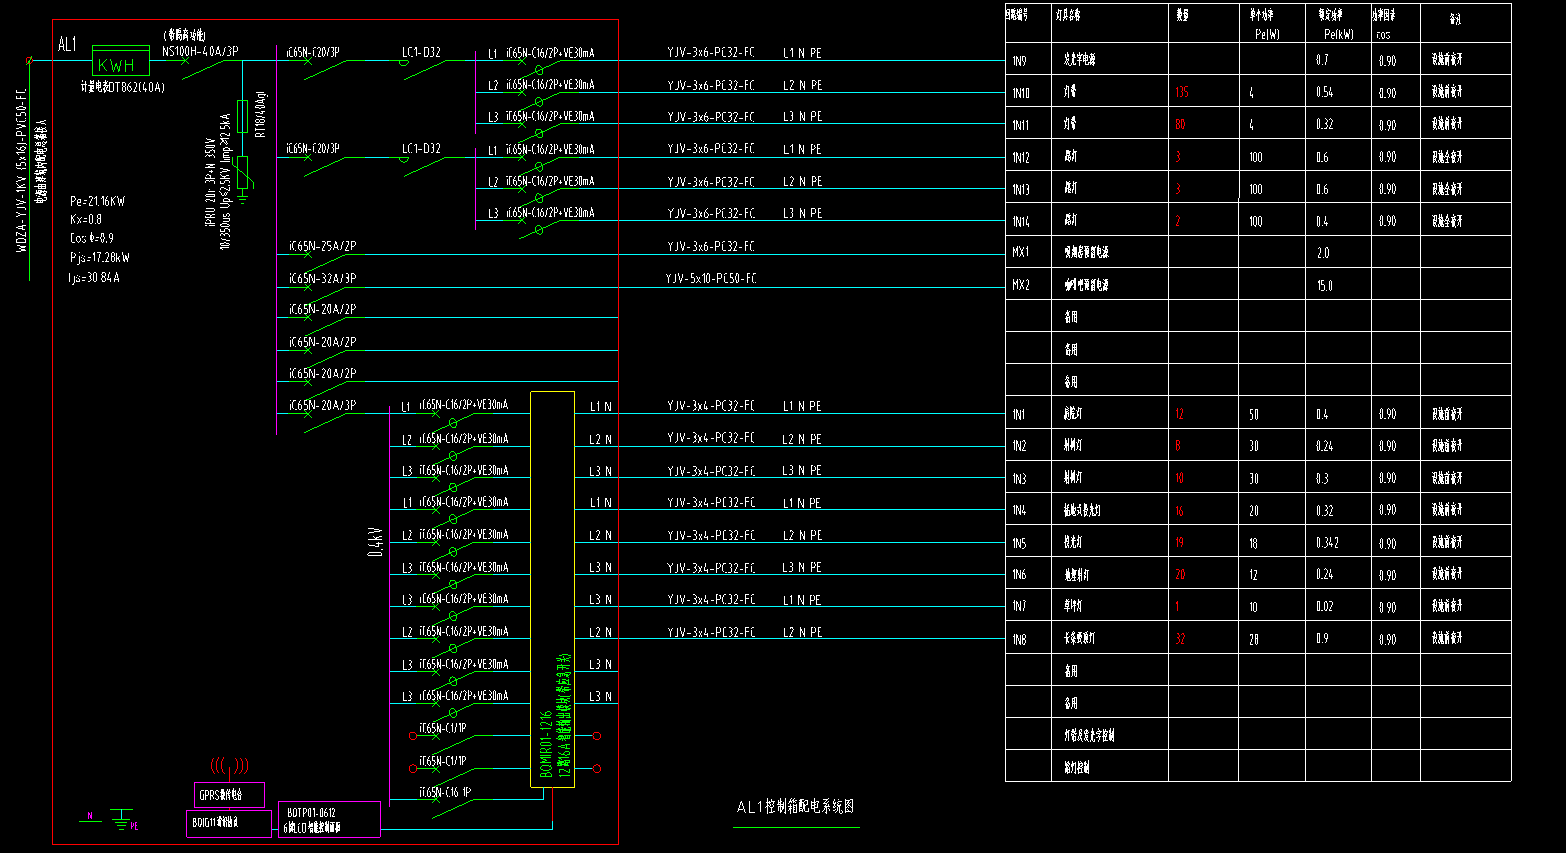Image resolution: width=1566 pixels, height=853 pixels.
Task: Select the iC65N-32A/3P breaker label
Action: (322, 278)
